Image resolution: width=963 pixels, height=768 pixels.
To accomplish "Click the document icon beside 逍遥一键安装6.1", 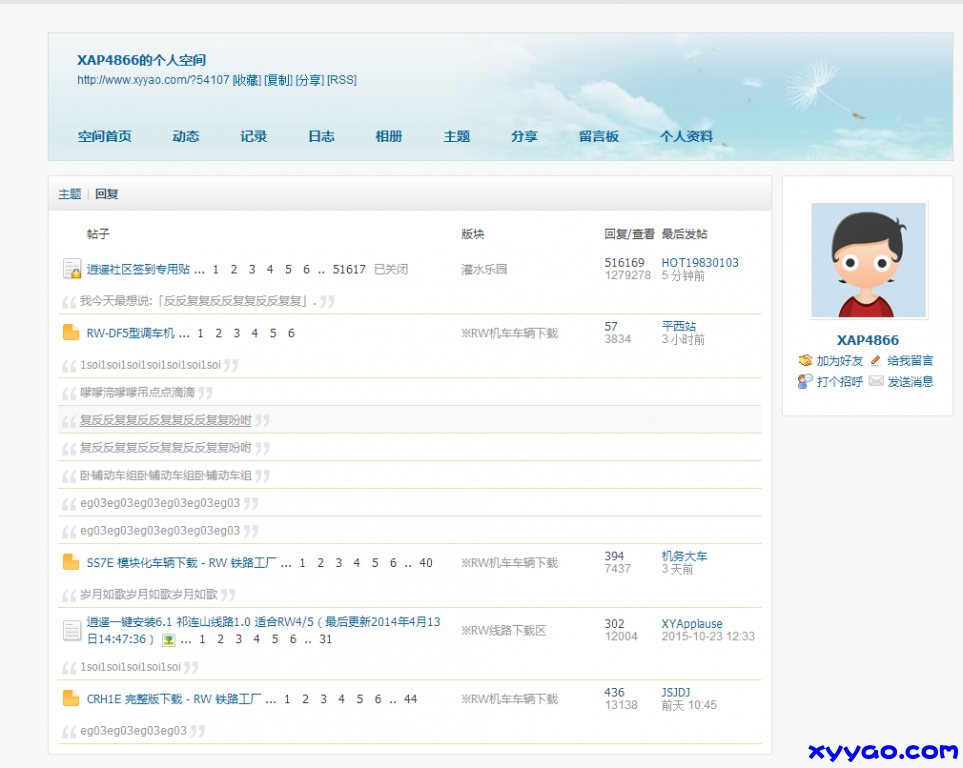I will coord(71,630).
